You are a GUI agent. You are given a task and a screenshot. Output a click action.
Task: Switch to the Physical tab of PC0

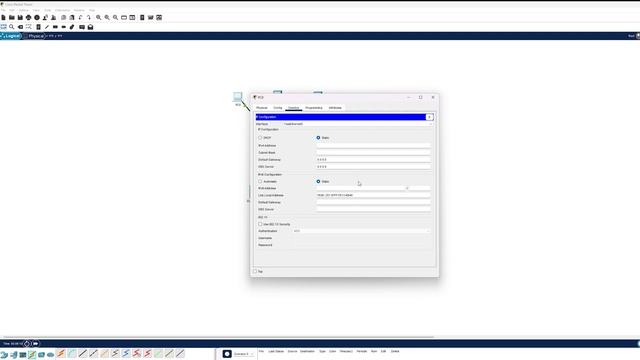262,108
